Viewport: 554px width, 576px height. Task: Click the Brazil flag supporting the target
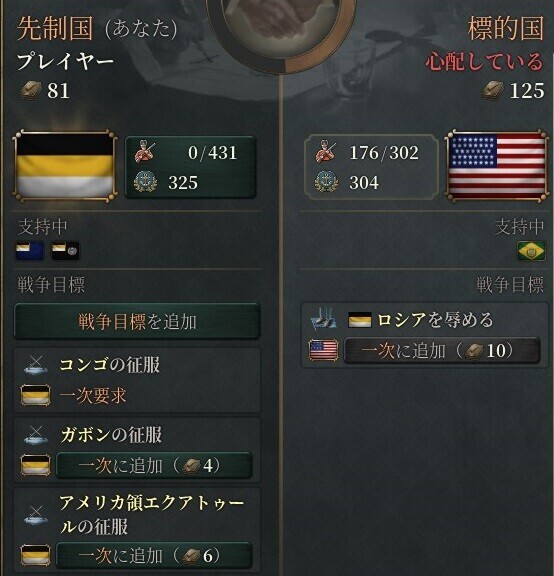(531, 251)
